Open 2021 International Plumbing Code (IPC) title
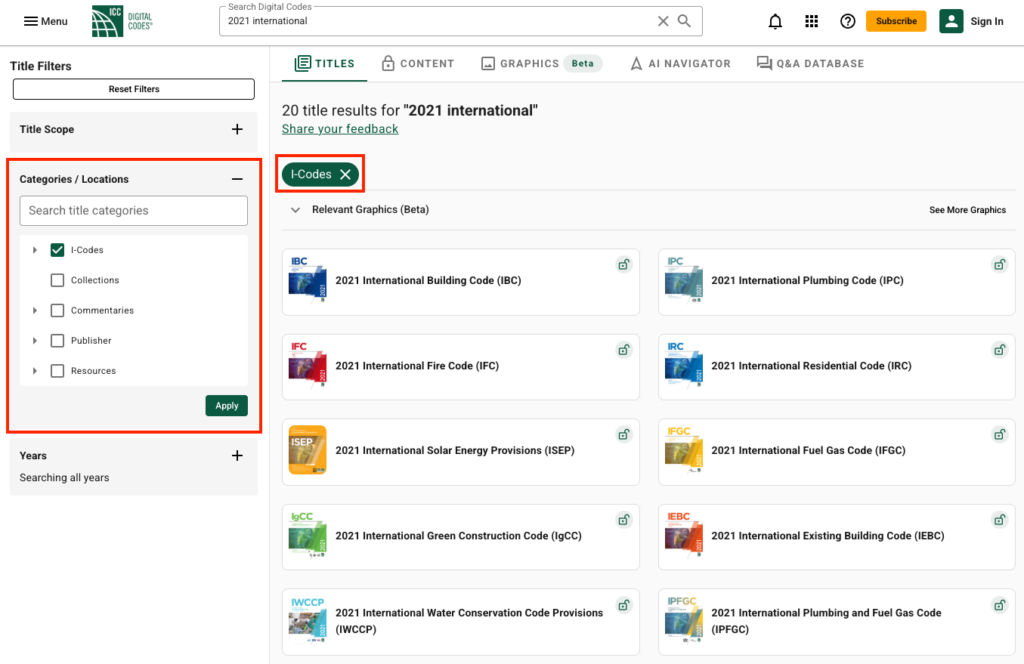 click(807, 280)
